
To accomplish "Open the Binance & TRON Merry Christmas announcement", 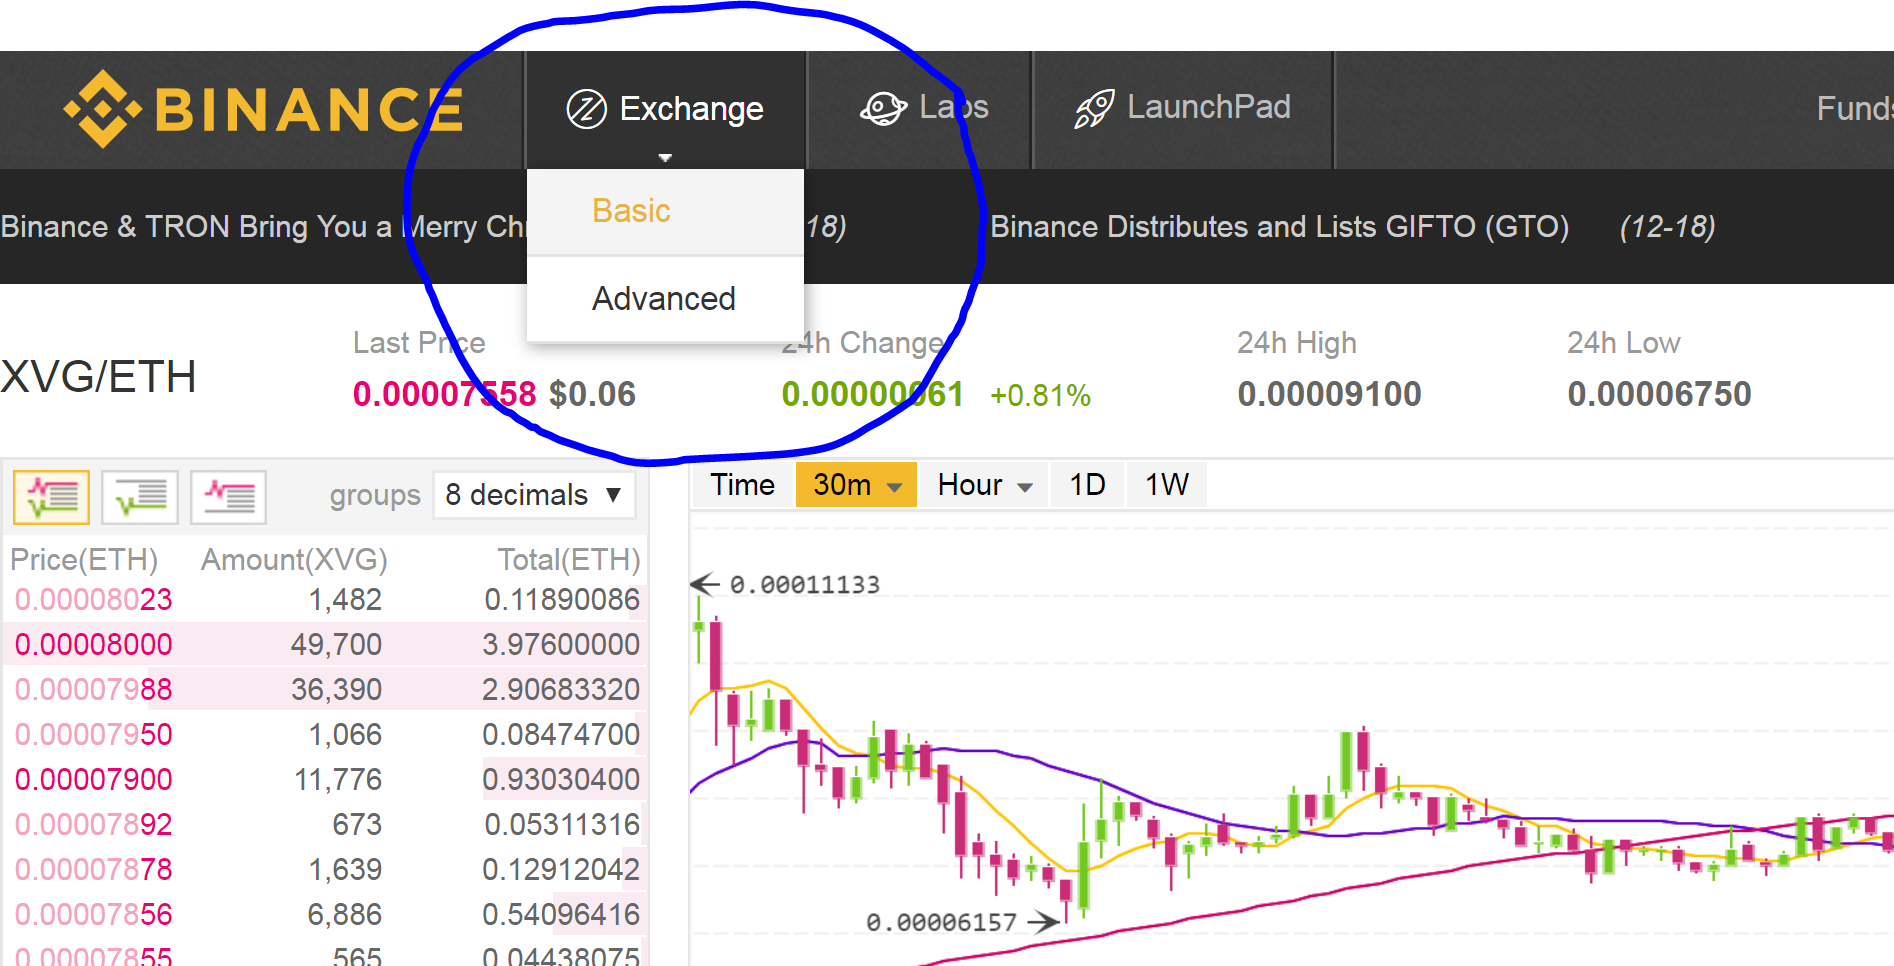I will (x=263, y=227).
